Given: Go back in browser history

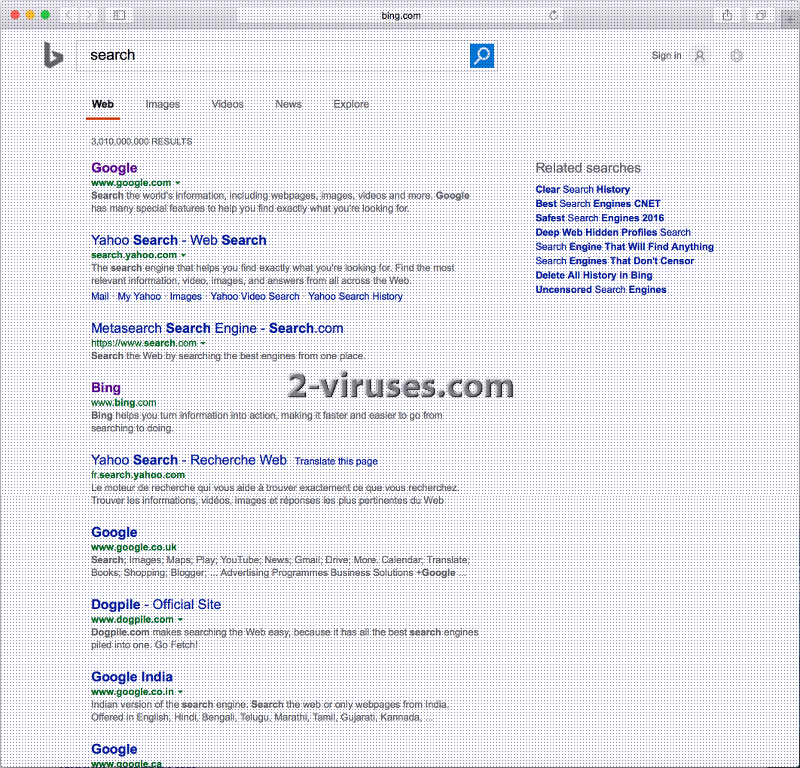Looking at the screenshot, I should tap(69, 15).
